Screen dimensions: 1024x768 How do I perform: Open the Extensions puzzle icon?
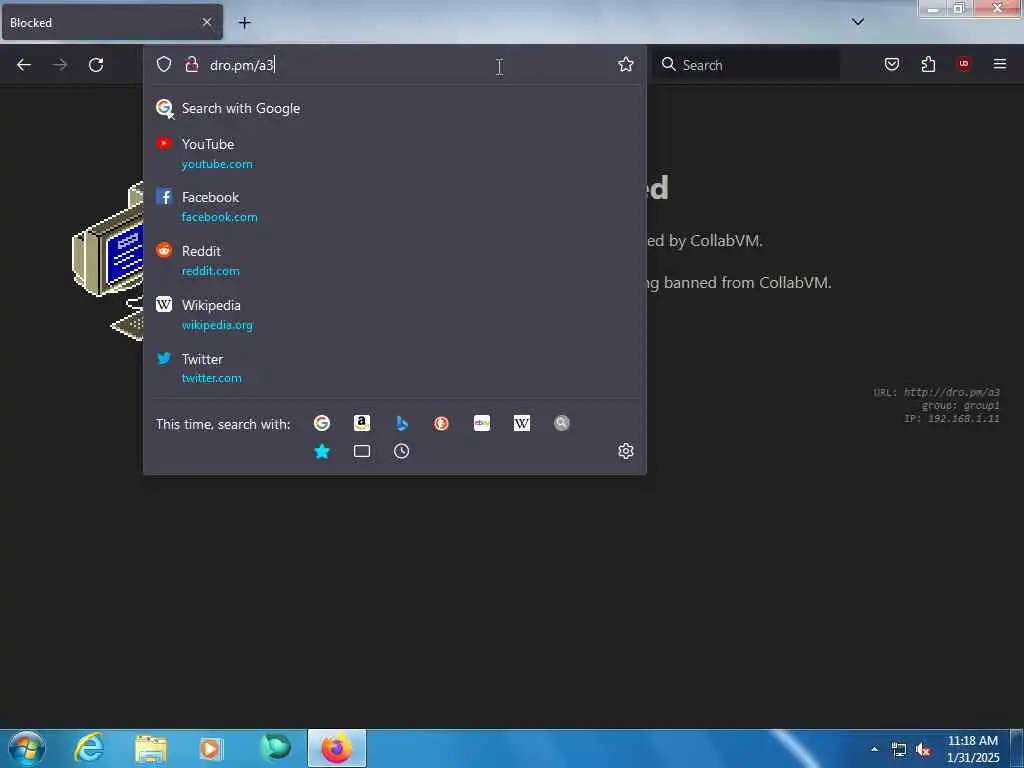click(x=928, y=64)
